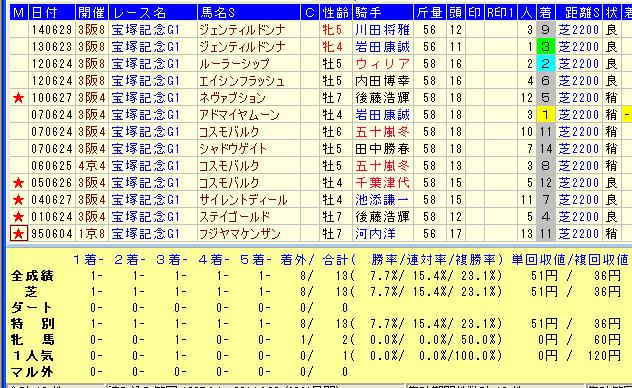Click the green 3rd-place cell for 130623
Image resolution: width=632 pixels, height=388 pixels.
click(x=546, y=47)
